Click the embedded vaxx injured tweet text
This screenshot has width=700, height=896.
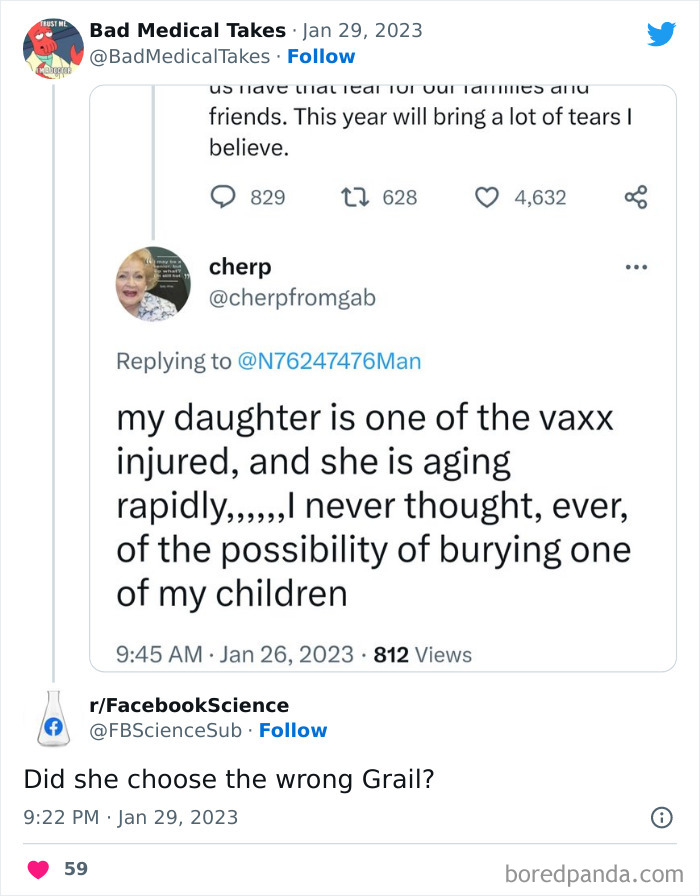click(x=372, y=506)
